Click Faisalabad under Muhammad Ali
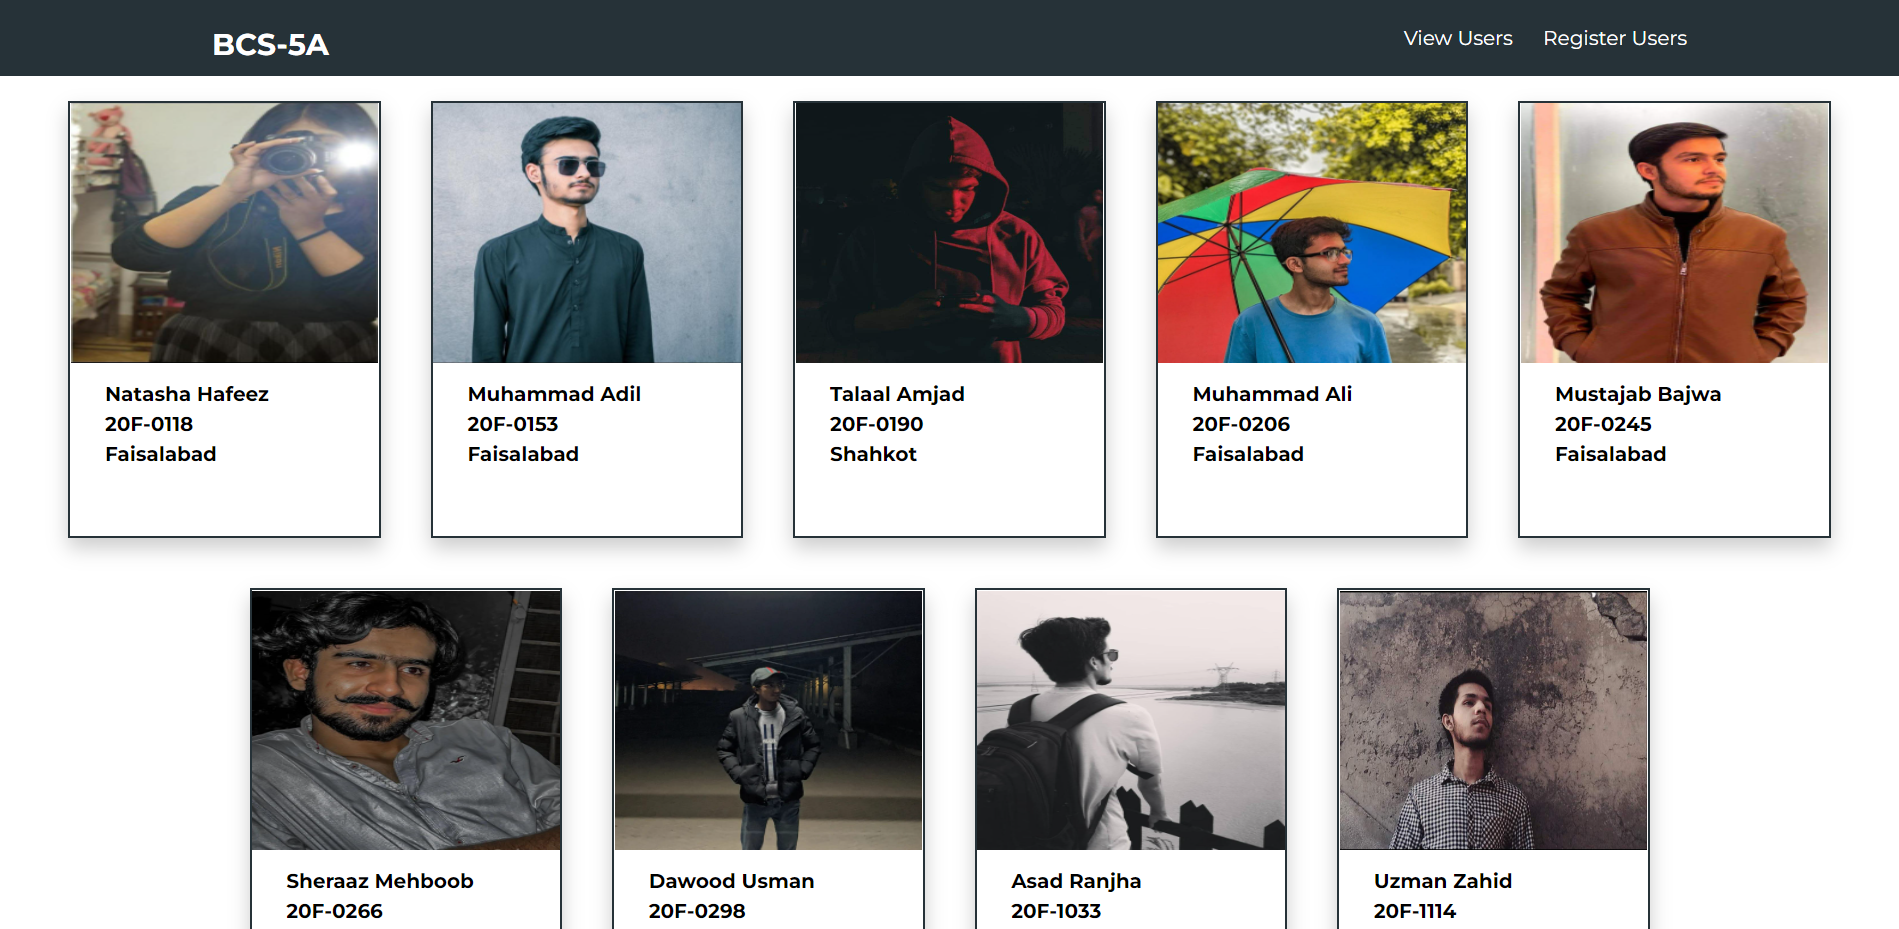This screenshot has width=1899, height=929. coord(1248,454)
